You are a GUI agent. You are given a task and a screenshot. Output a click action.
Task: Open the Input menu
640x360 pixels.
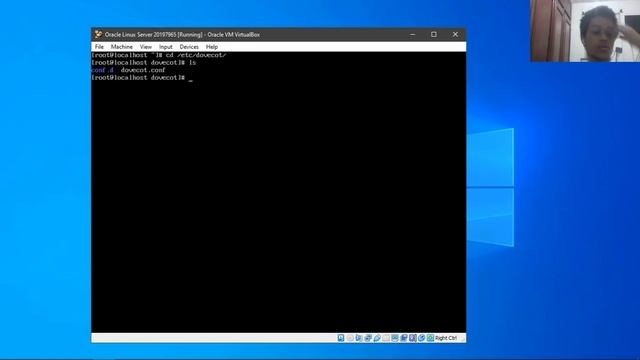point(166,47)
